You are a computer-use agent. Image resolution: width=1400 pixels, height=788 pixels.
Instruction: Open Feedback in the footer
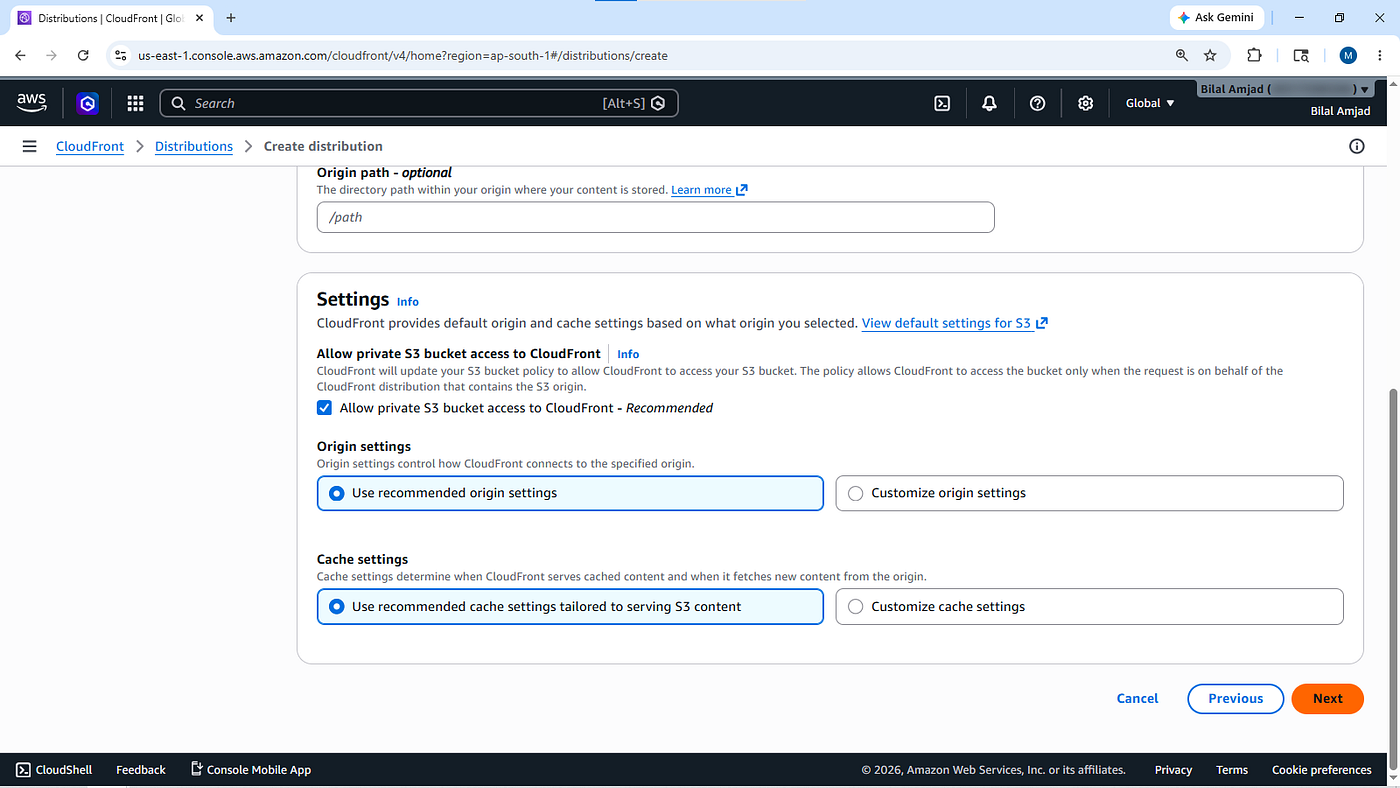pos(141,770)
